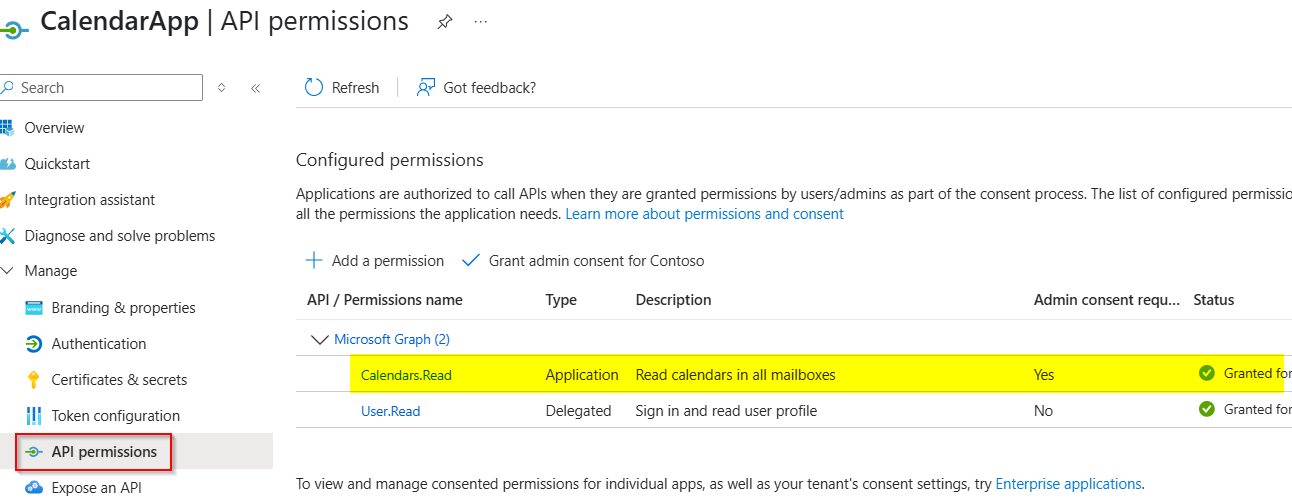Click the Refresh button

click(343, 88)
